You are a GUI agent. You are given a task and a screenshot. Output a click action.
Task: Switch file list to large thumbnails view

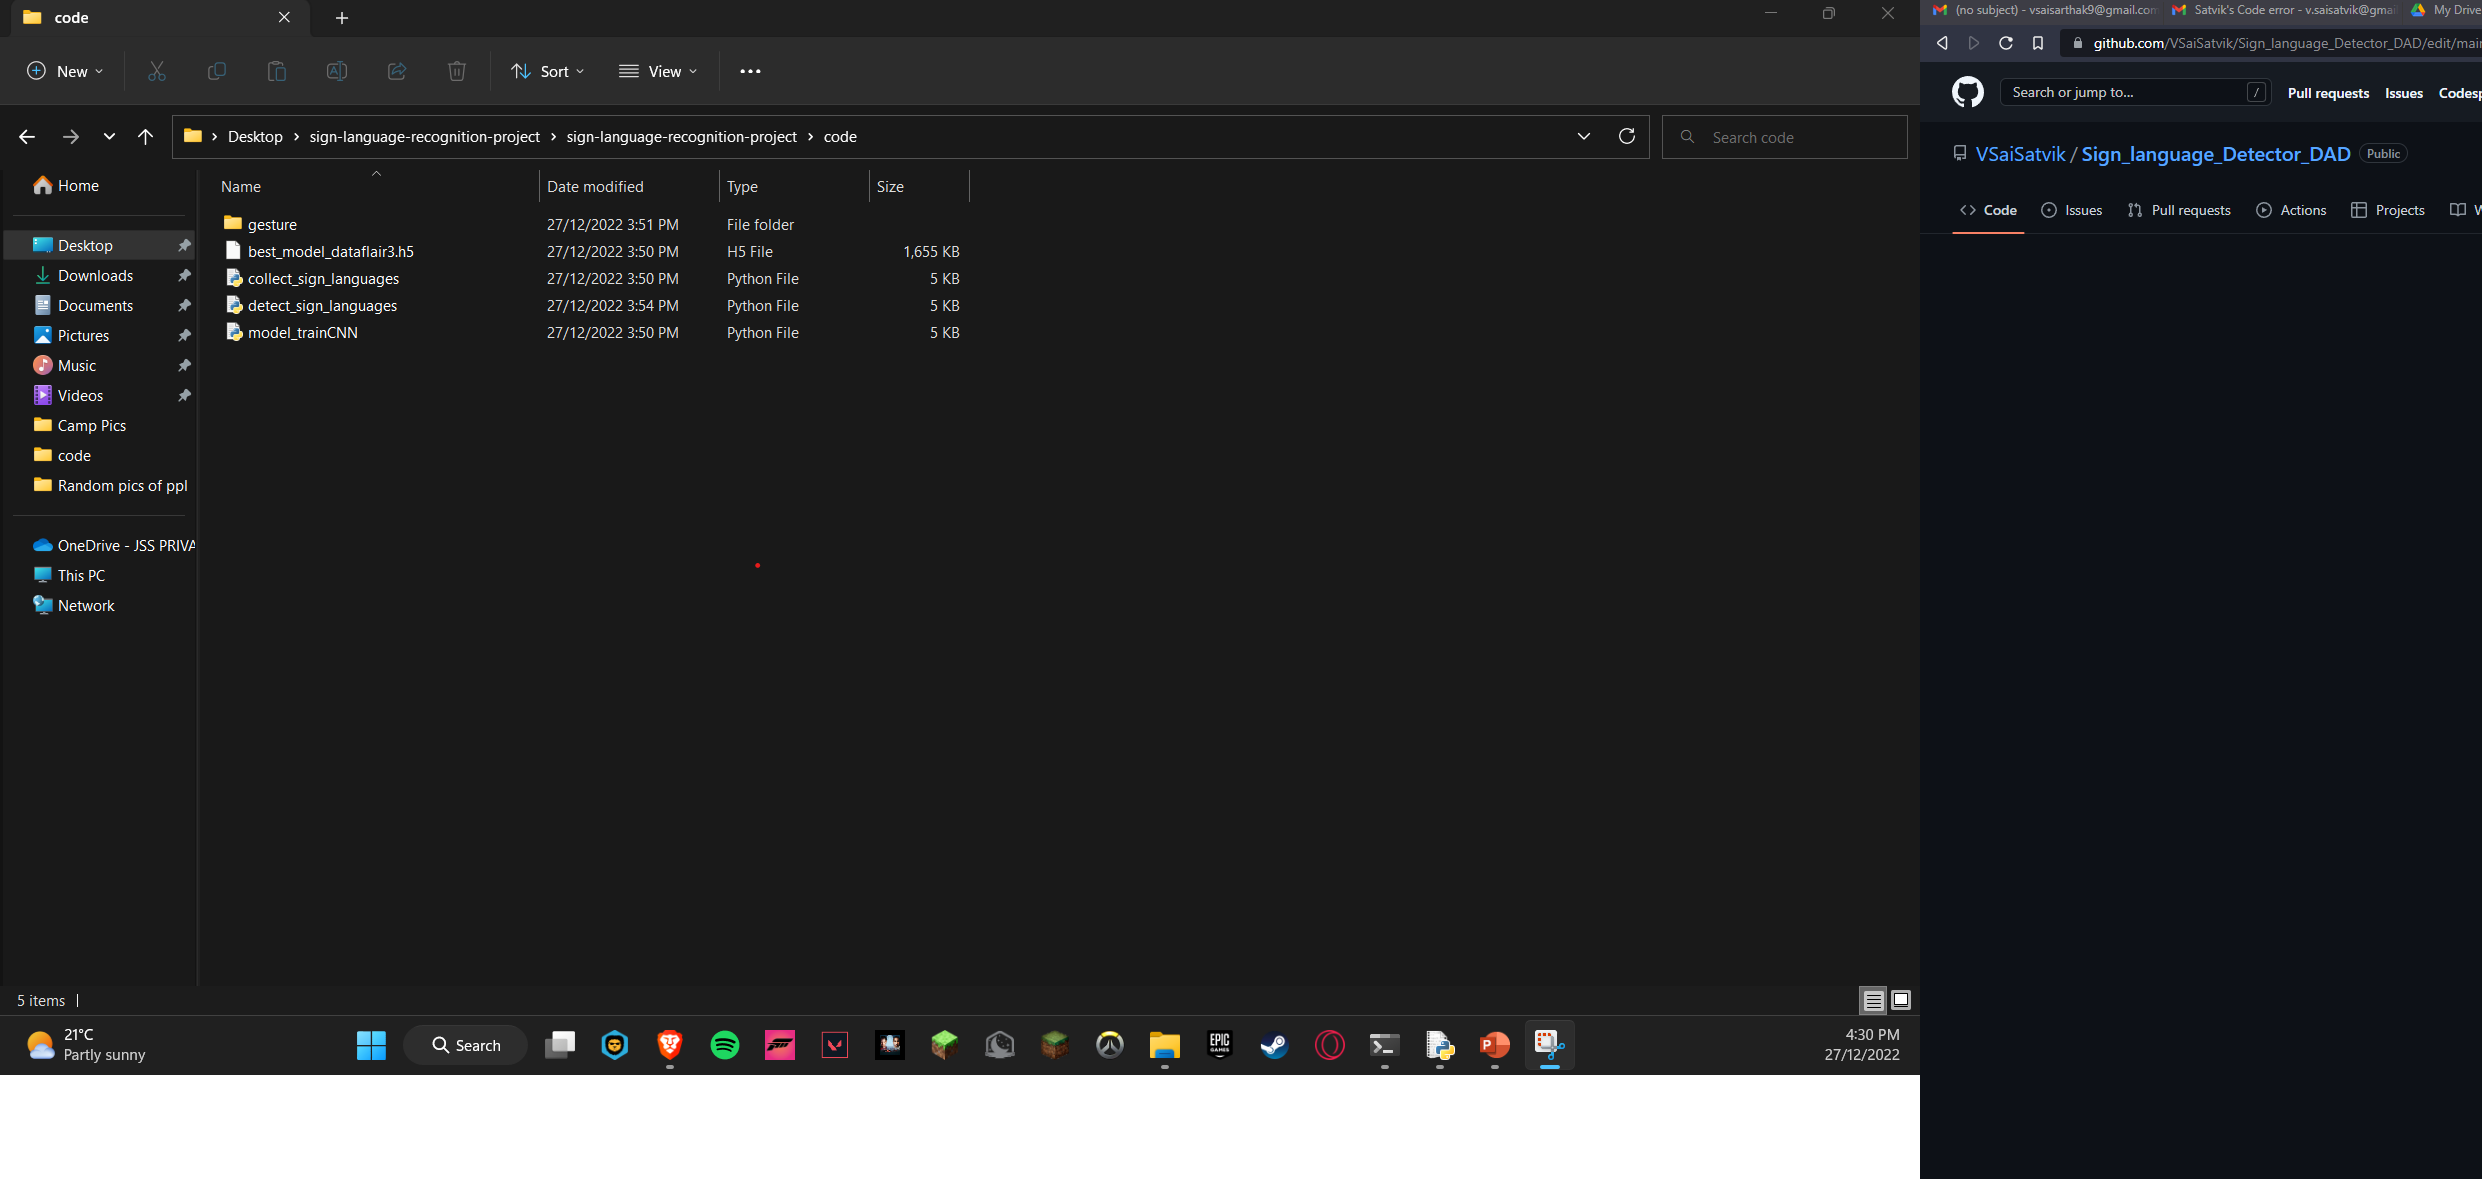pyautogui.click(x=1899, y=1000)
